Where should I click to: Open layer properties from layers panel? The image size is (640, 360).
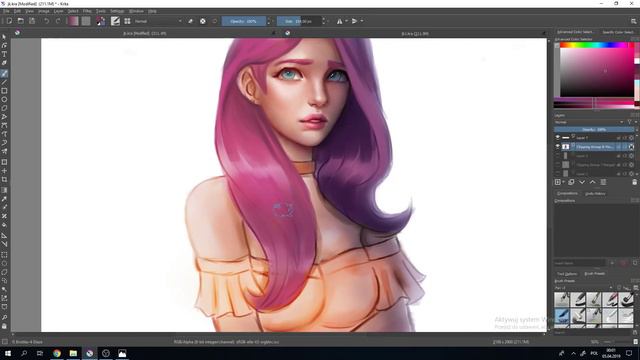point(603,182)
